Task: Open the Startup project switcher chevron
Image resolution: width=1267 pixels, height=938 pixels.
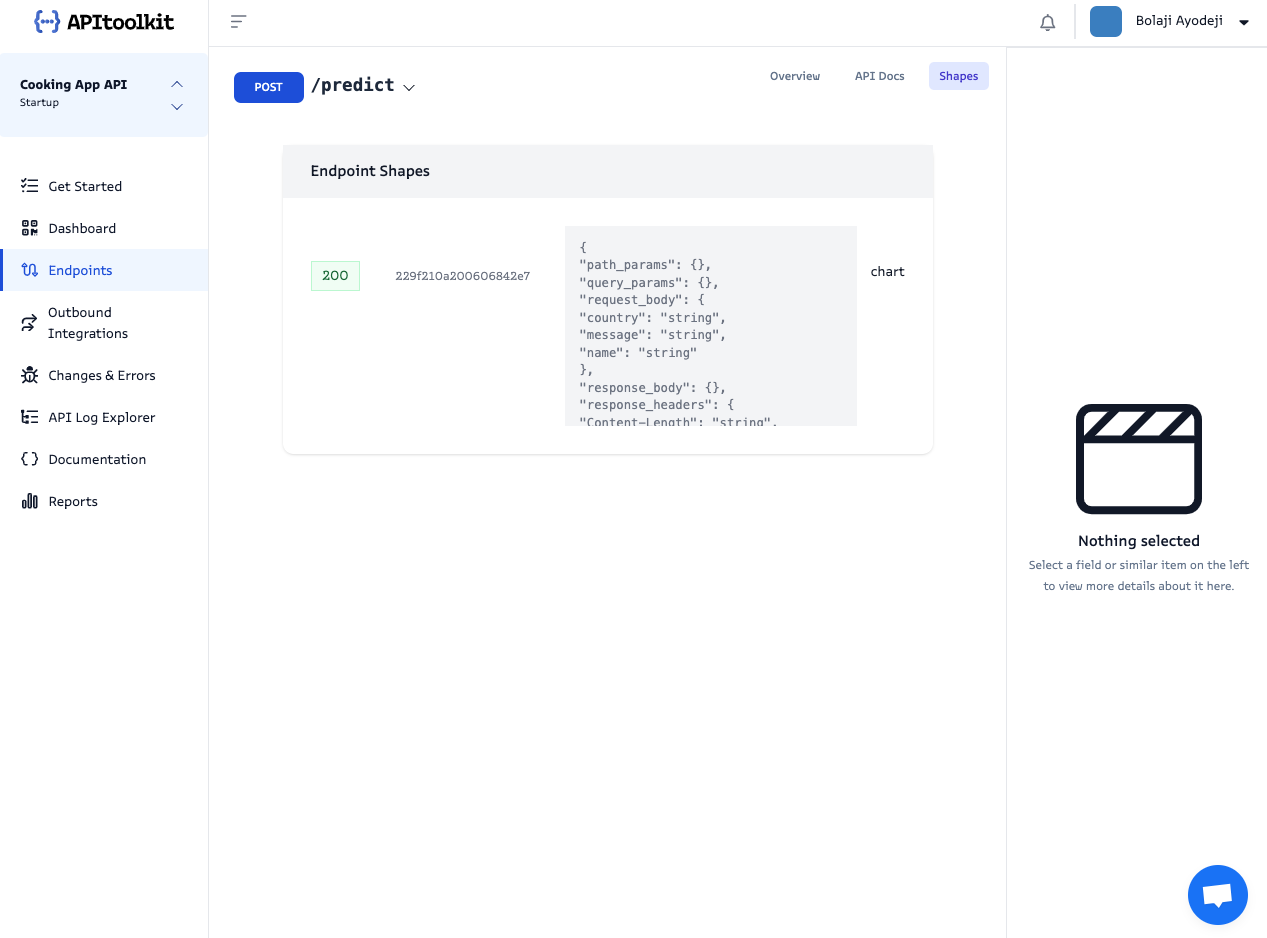Action: coord(176,107)
